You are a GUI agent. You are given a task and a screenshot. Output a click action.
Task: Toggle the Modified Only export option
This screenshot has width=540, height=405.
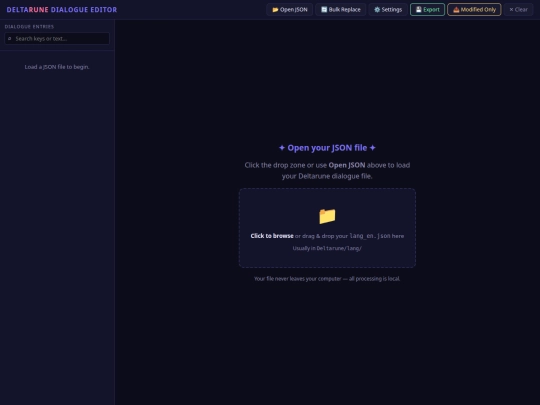(474, 10)
